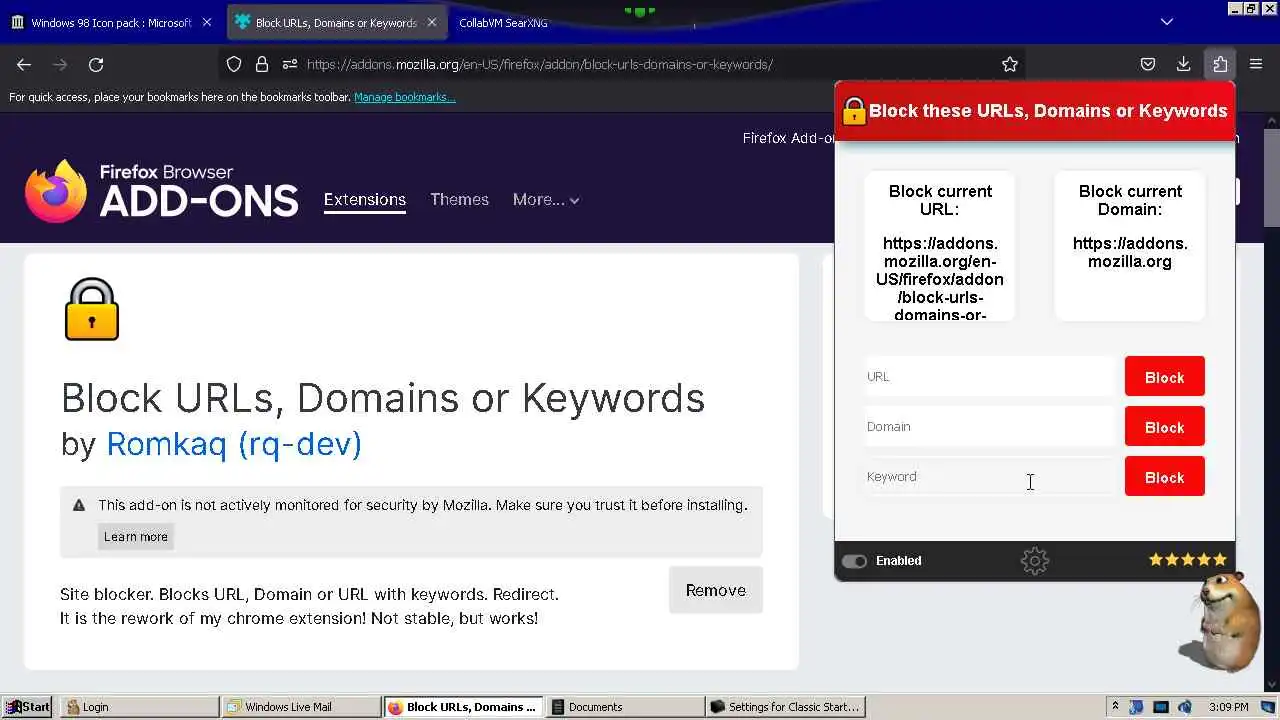This screenshot has height=720, width=1280.
Task: Open the list all tabs dropdown arrow
Action: [x=1166, y=22]
